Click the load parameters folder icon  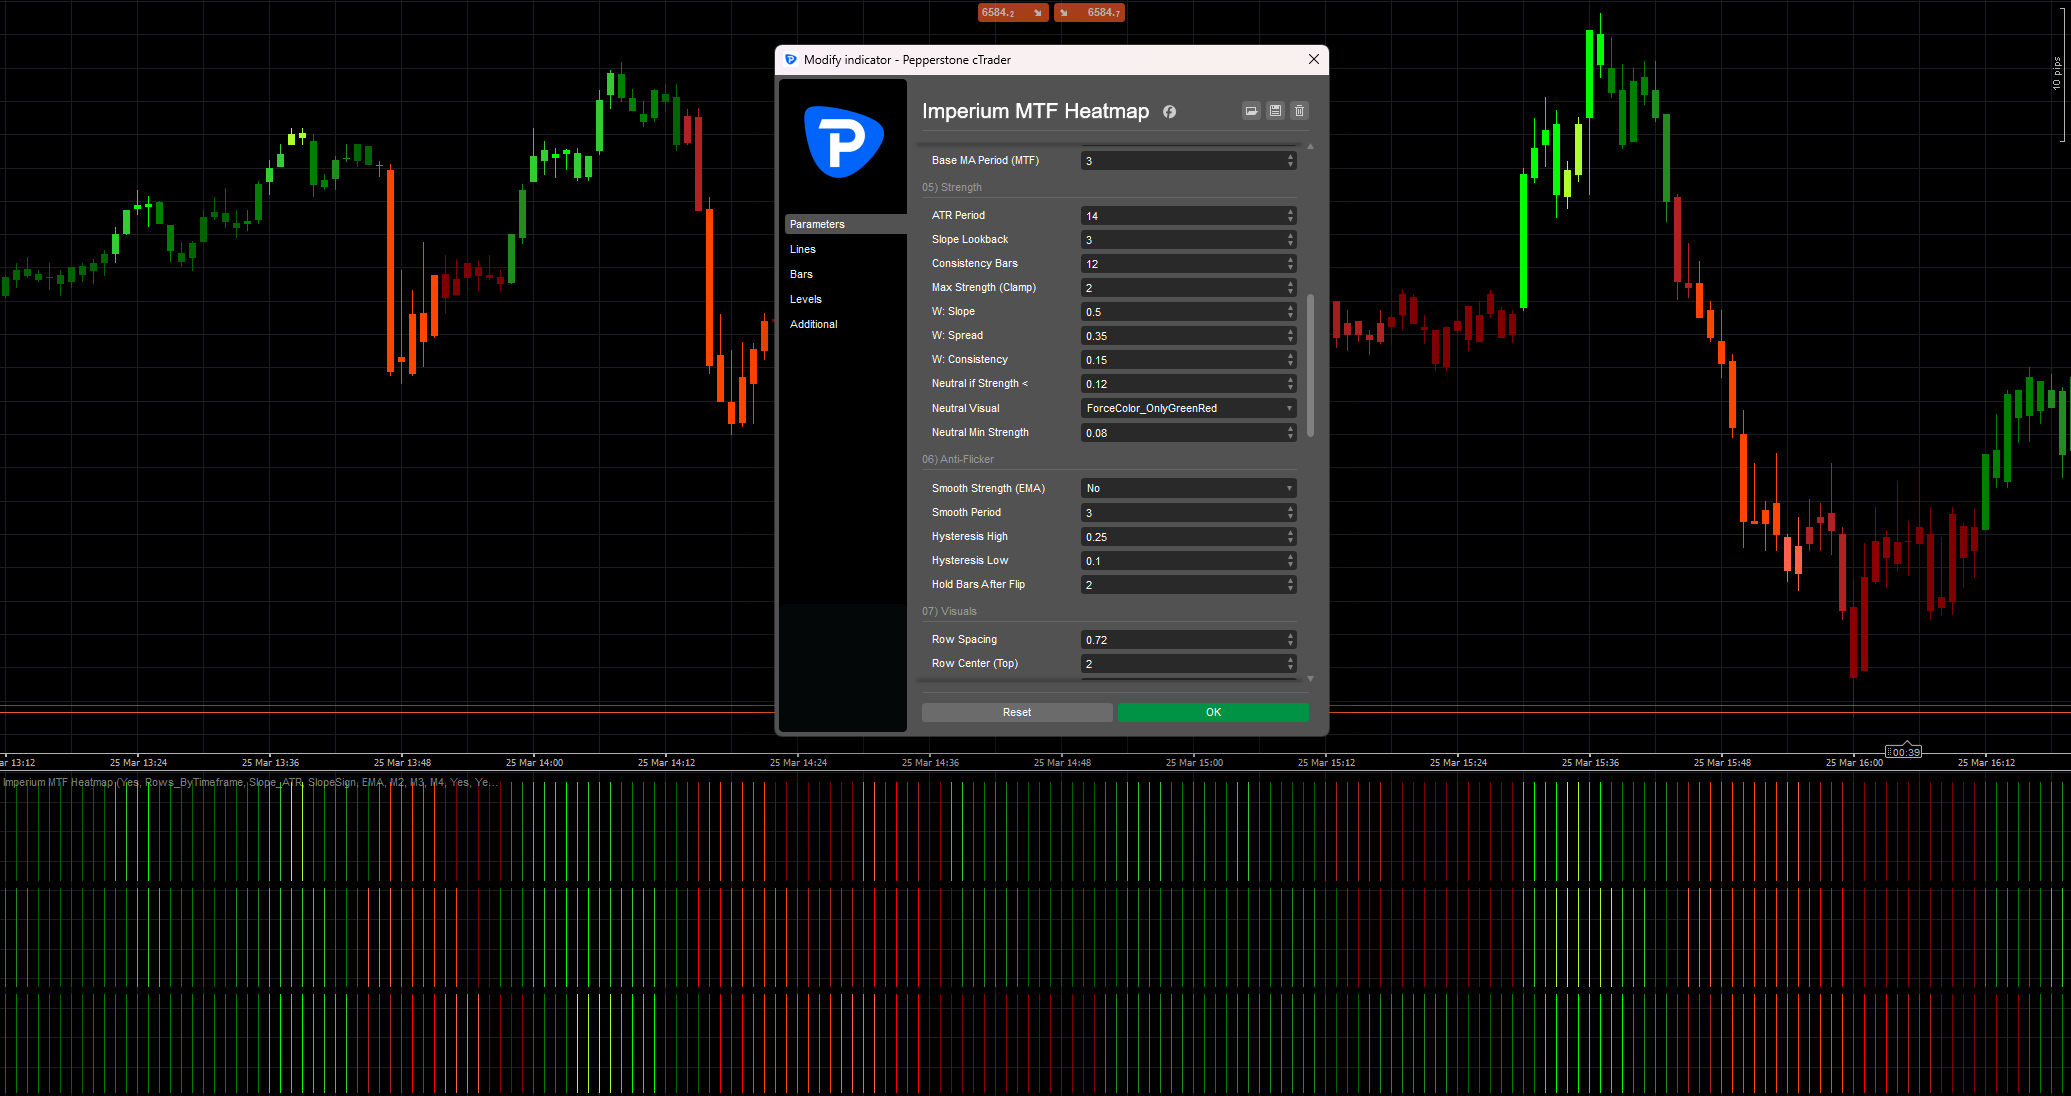click(1251, 111)
